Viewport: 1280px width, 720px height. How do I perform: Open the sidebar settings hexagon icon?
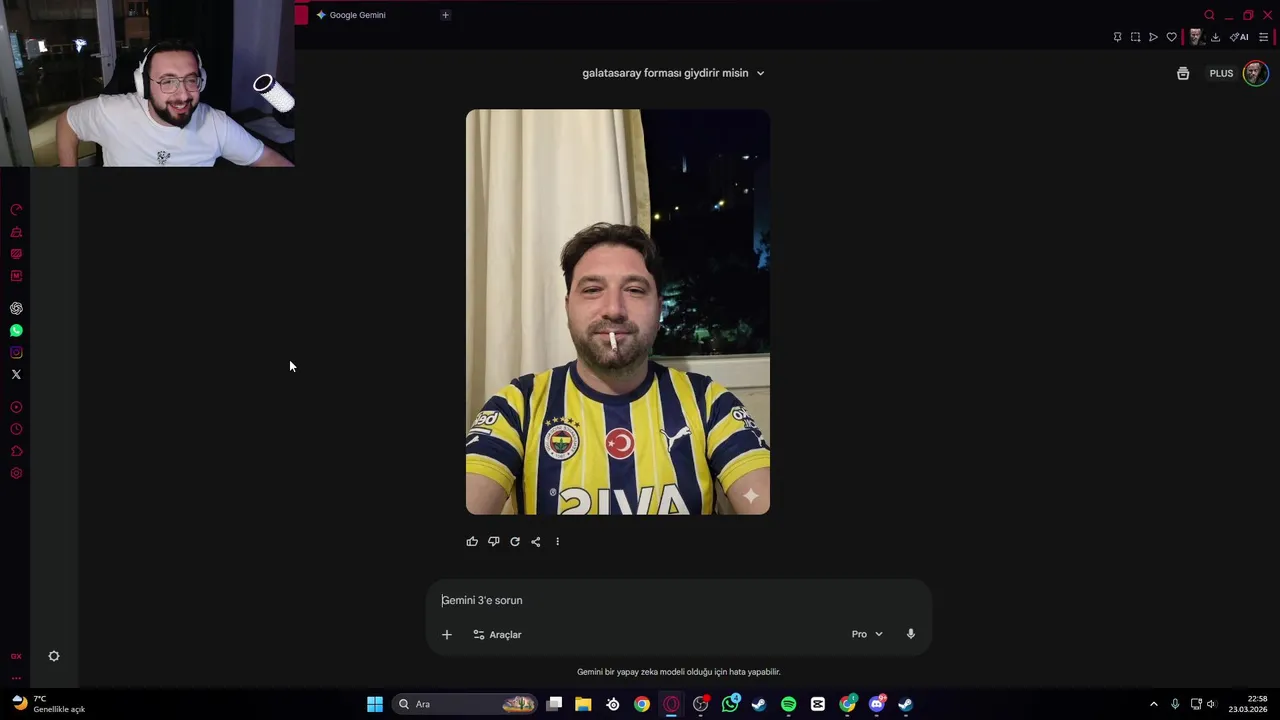[x=16, y=473]
